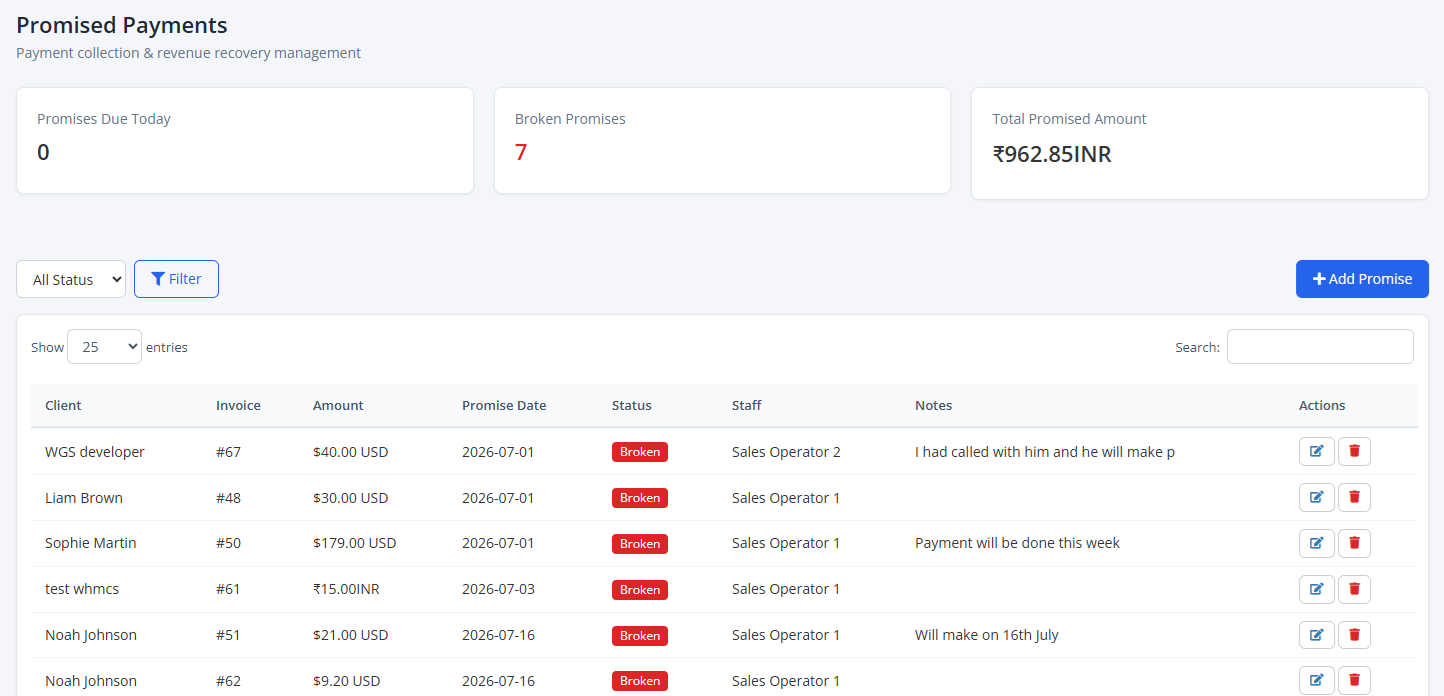Sort table by Amount column header

pyautogui.click(x=338, y=406)
